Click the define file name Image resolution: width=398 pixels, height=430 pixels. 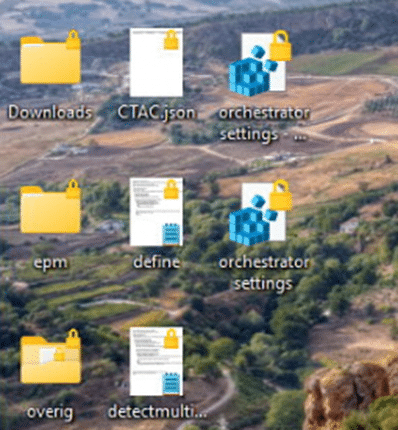156,262
